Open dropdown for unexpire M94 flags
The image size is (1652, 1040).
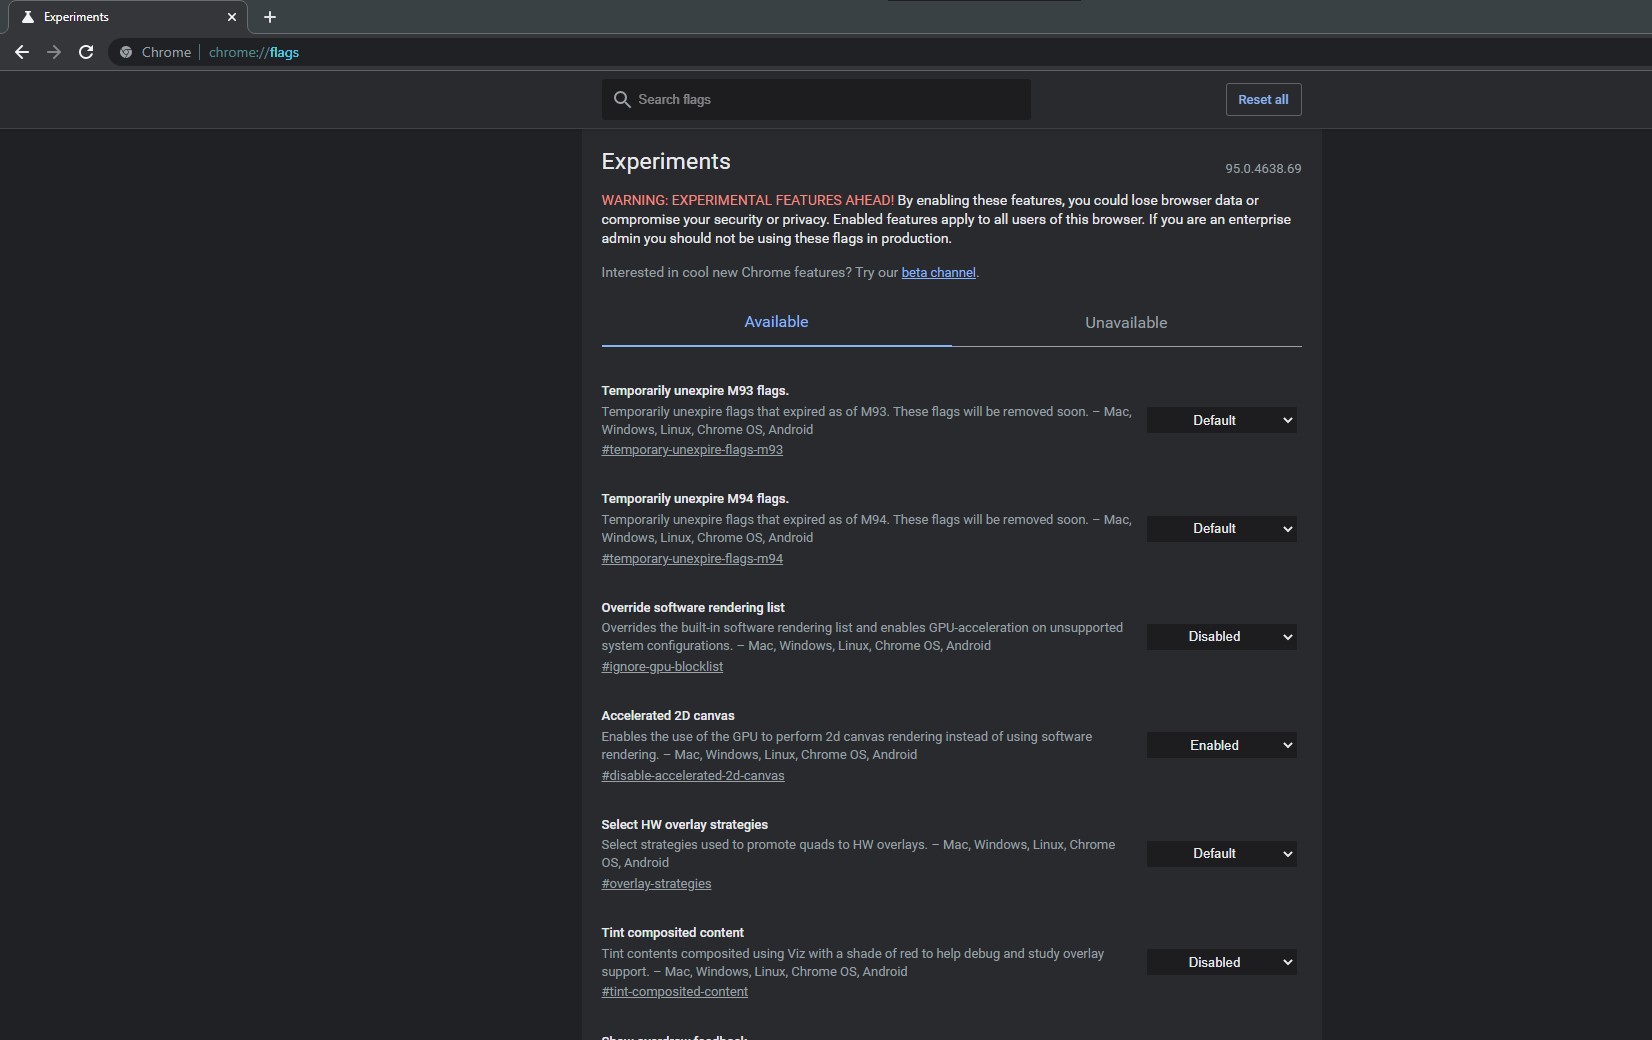1221,528
